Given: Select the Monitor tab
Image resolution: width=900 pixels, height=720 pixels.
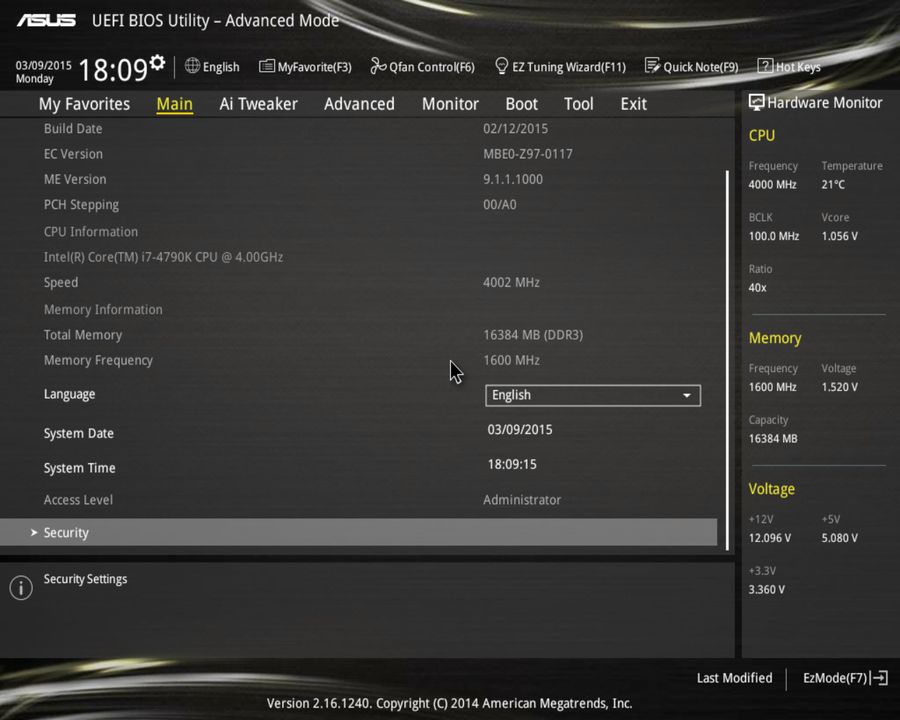Looking at the screenshot, I should (450, 103).
